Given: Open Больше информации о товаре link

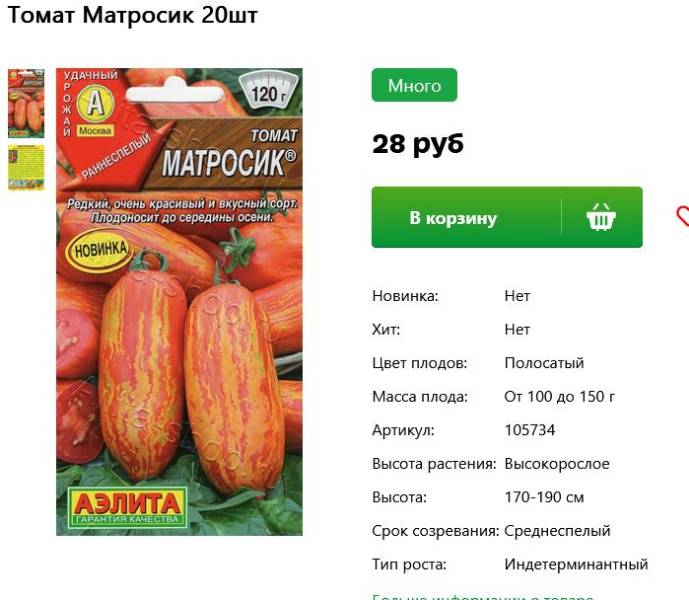Looking at the screenshot, I should [x=482, y=597].
